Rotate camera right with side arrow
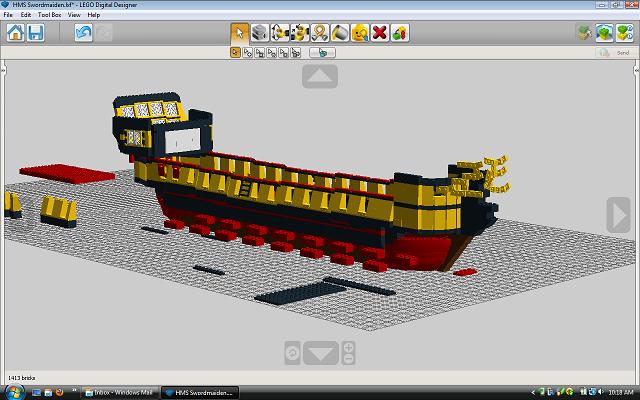 point(618,215)
